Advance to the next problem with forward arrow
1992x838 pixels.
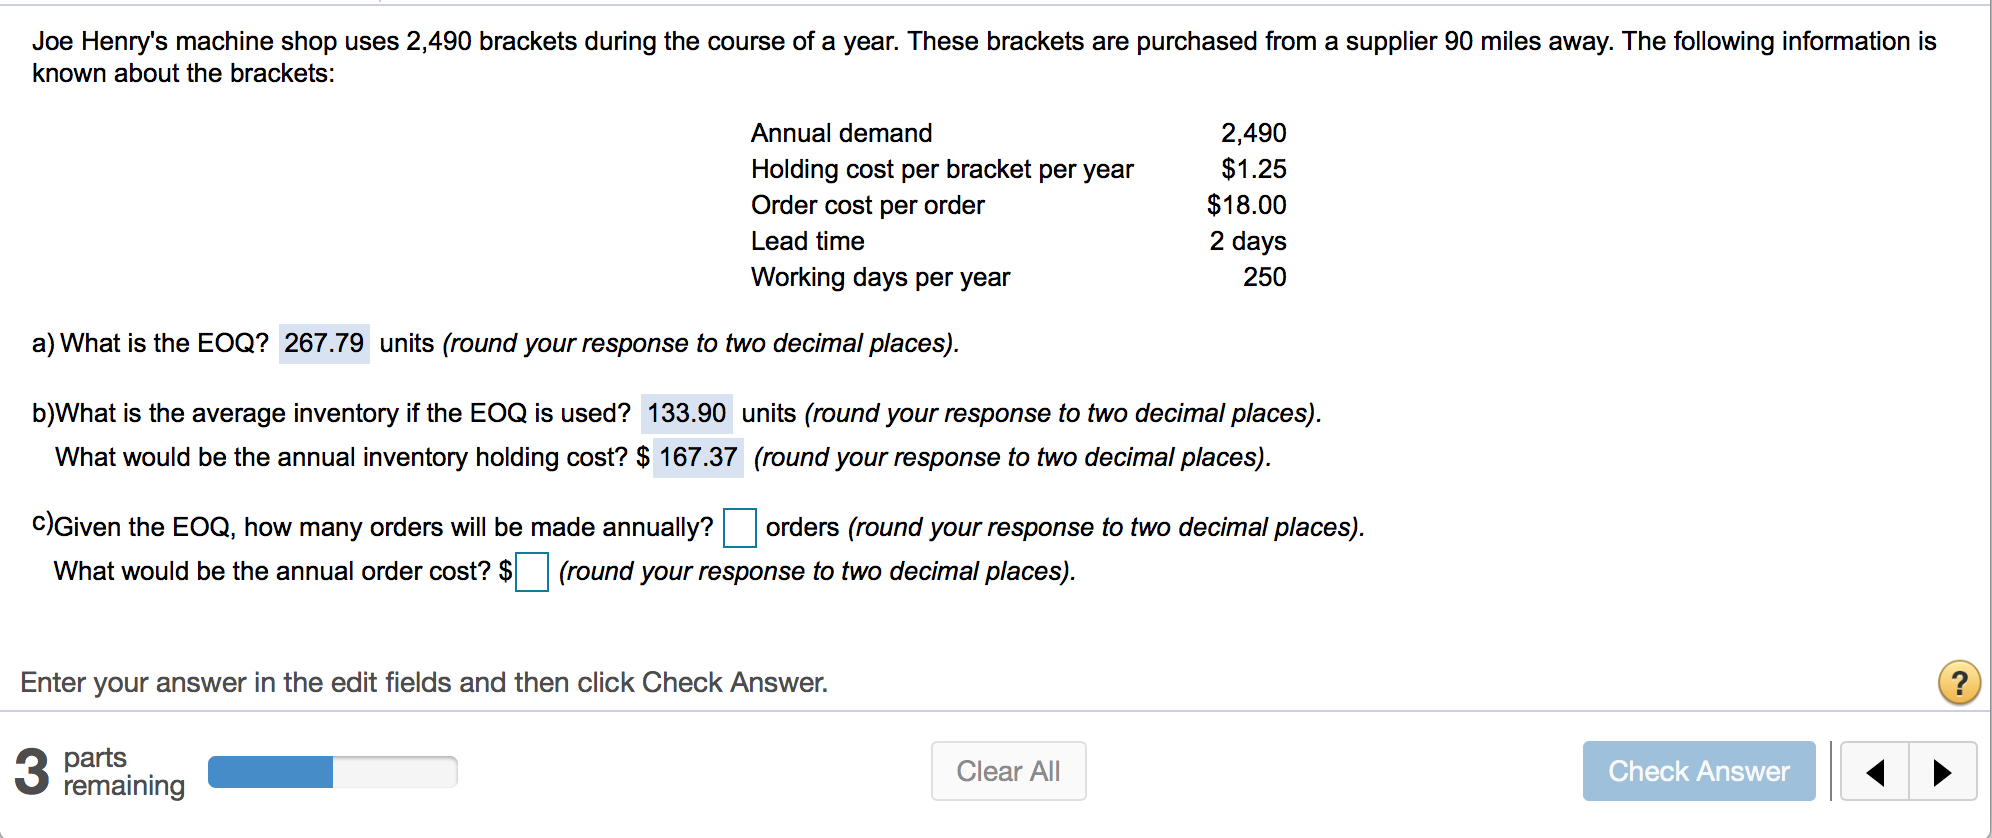coord(1942,771)
